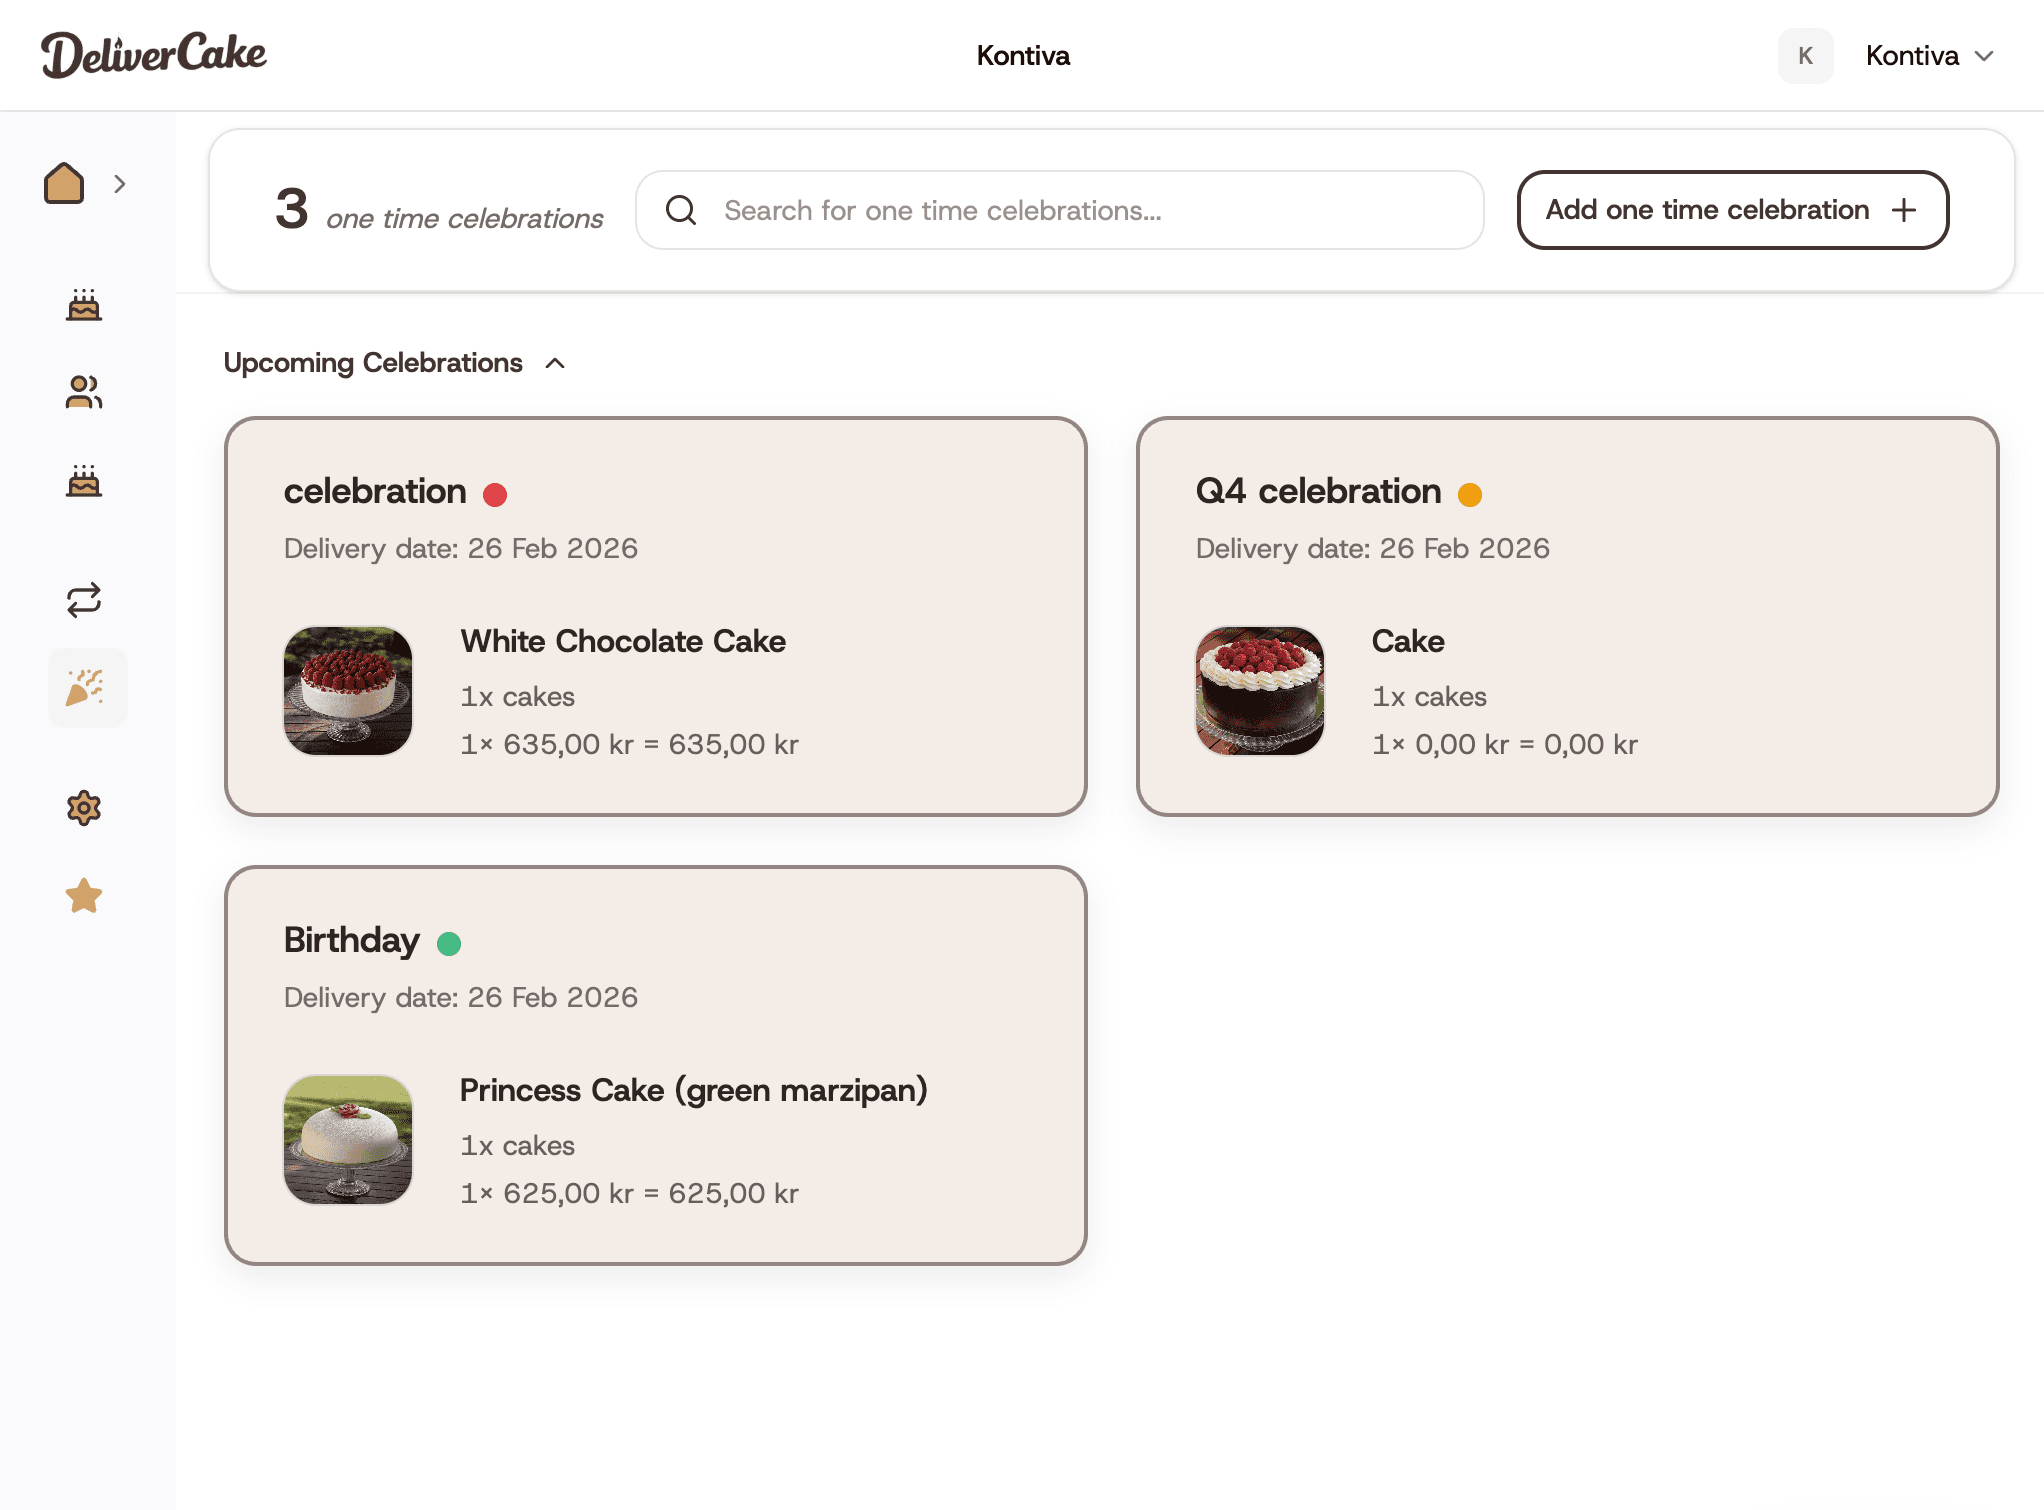Image resolution: width=2044 pixels, height=1510 pixels.
Task: Select the party popper celebrations icon
Action: [86, 688]
